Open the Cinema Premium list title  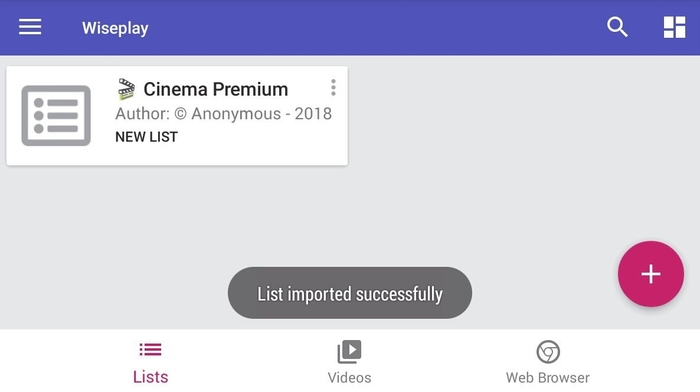click(x=216, y=89)
